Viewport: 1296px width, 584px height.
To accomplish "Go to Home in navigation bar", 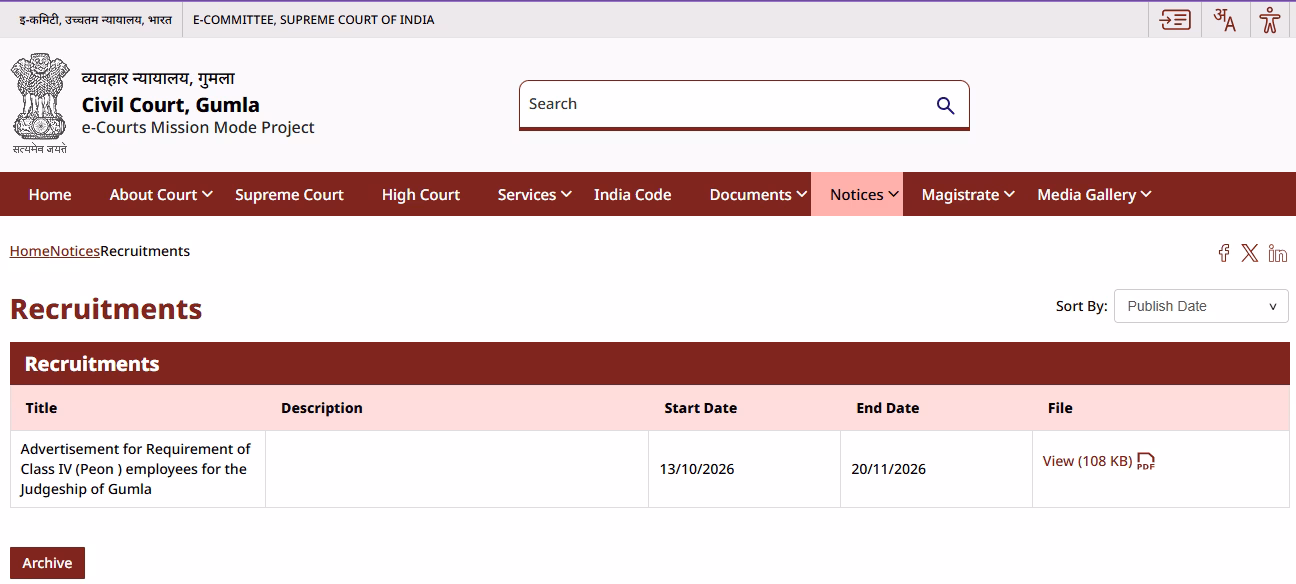I will pos(50,194).
